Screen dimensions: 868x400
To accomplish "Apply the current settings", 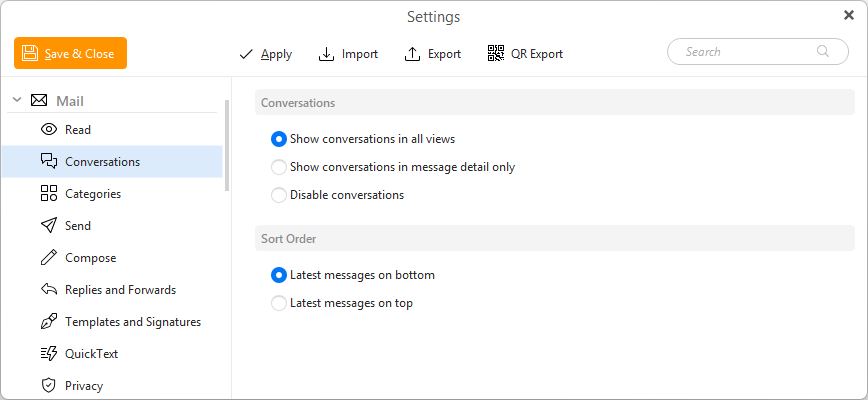I will pyautogui.click(x=265, y=54).
